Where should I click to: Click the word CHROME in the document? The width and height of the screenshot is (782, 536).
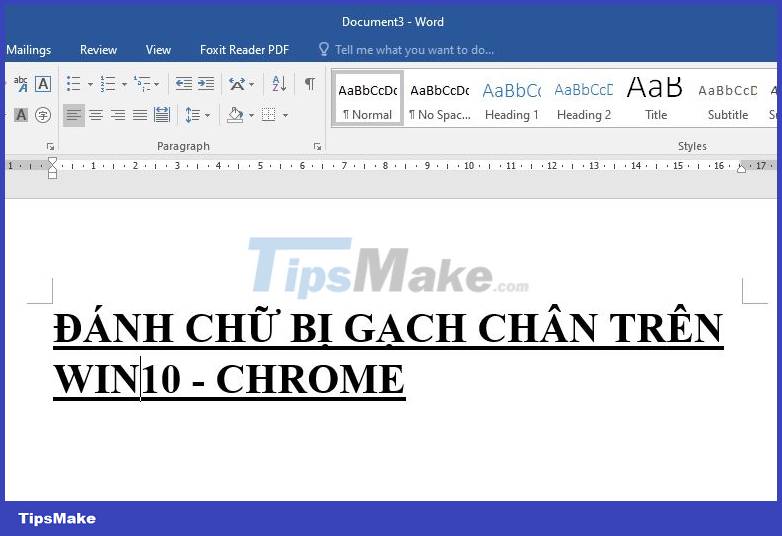[x=310, y=379]
